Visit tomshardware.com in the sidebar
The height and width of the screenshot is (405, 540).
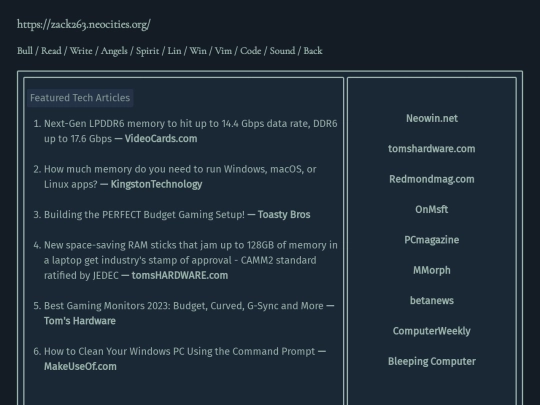(x=432, y=149)
